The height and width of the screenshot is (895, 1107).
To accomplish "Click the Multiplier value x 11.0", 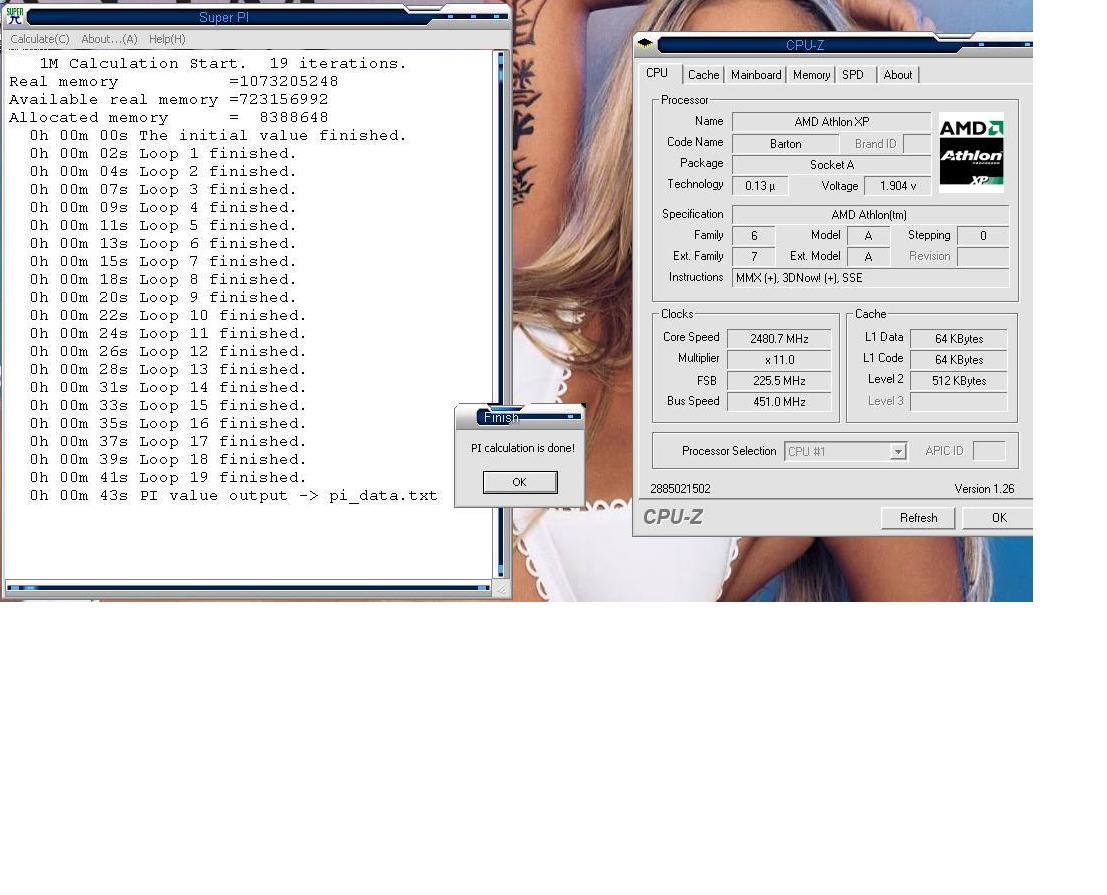I will [779, 360].
